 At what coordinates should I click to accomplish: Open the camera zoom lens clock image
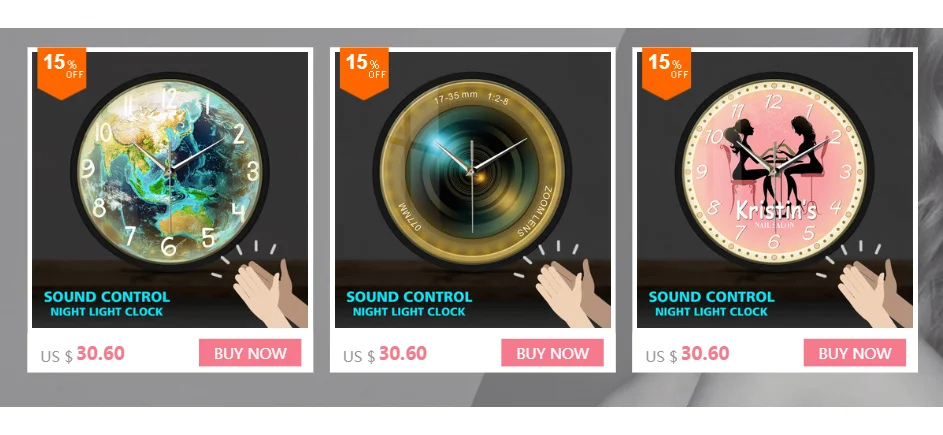click(x=473, y=190)
